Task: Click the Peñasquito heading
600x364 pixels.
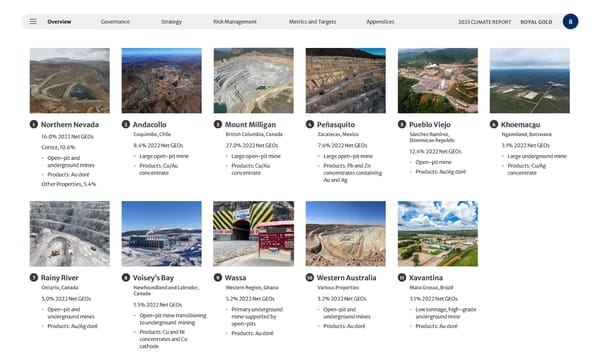Action: 336,124
